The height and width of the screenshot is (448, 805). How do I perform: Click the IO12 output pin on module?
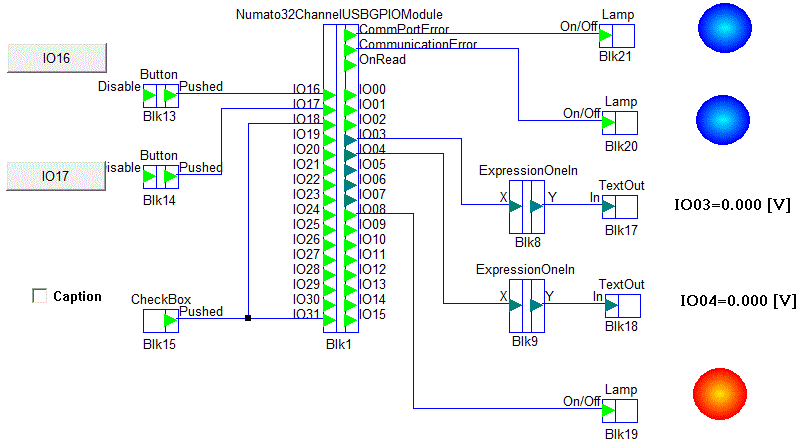[350, 276]
